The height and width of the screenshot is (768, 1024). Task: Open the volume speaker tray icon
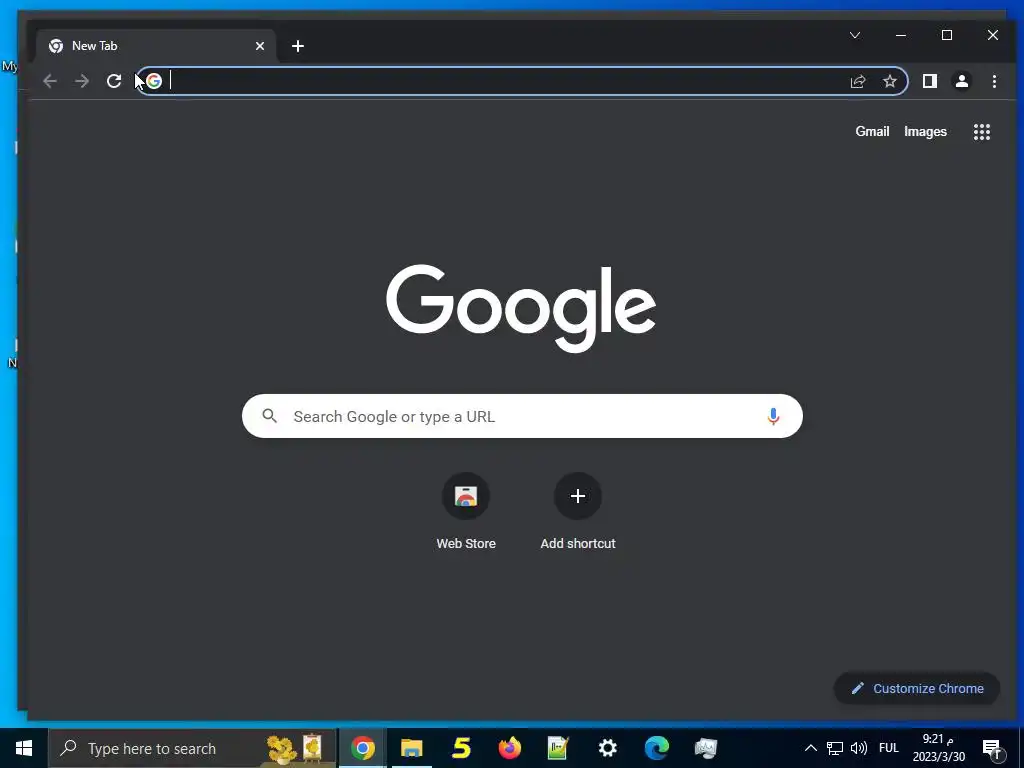[x=859, y=748]
